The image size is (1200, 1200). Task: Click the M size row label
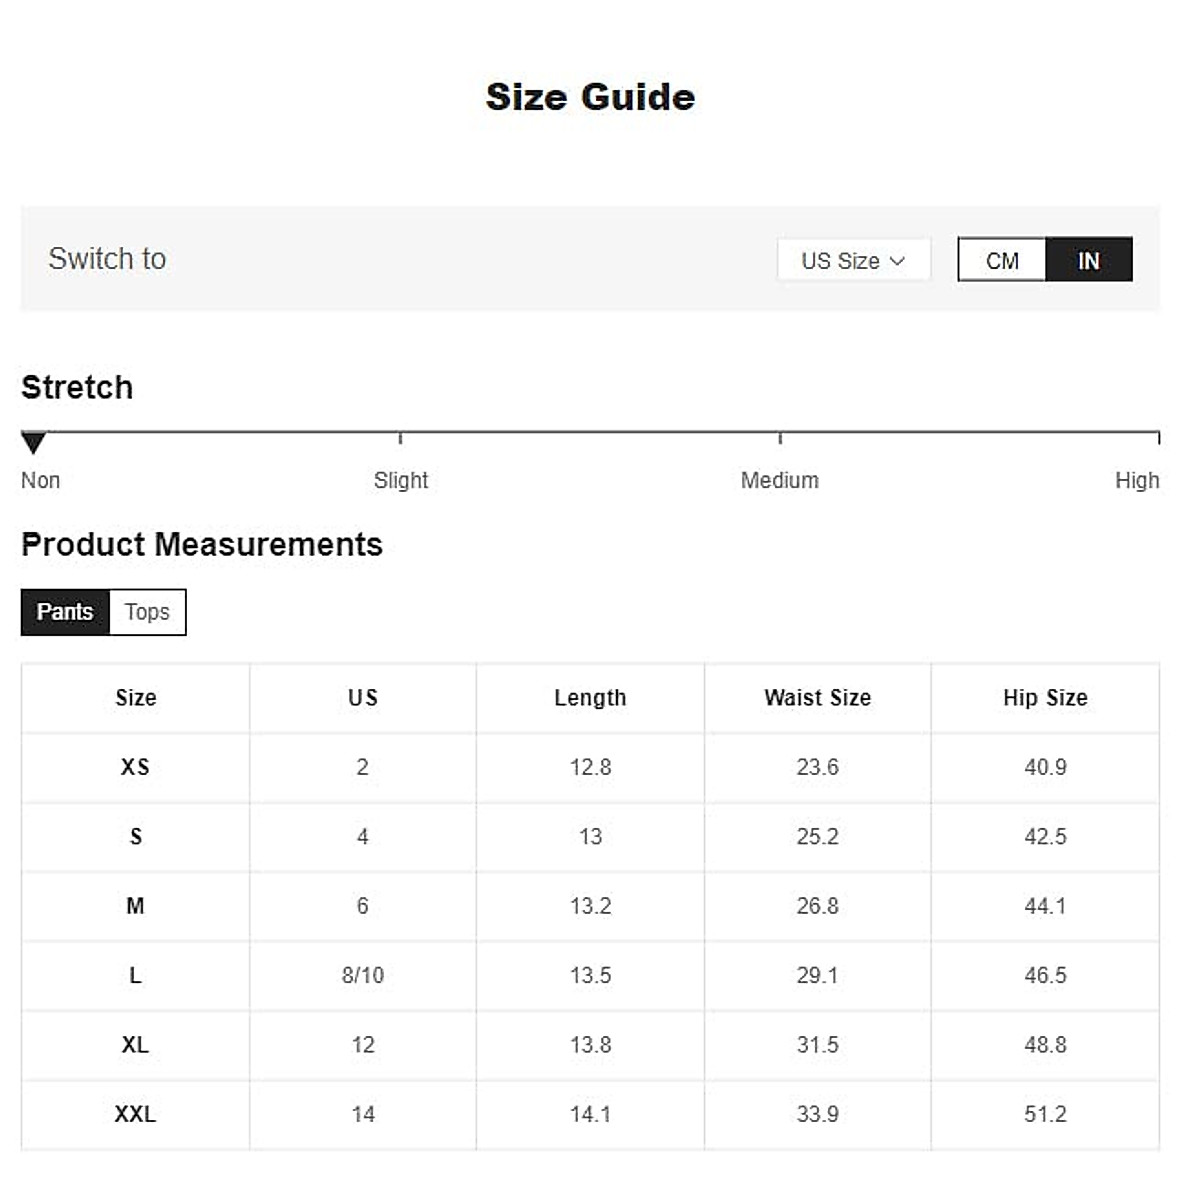pos(135,906)
